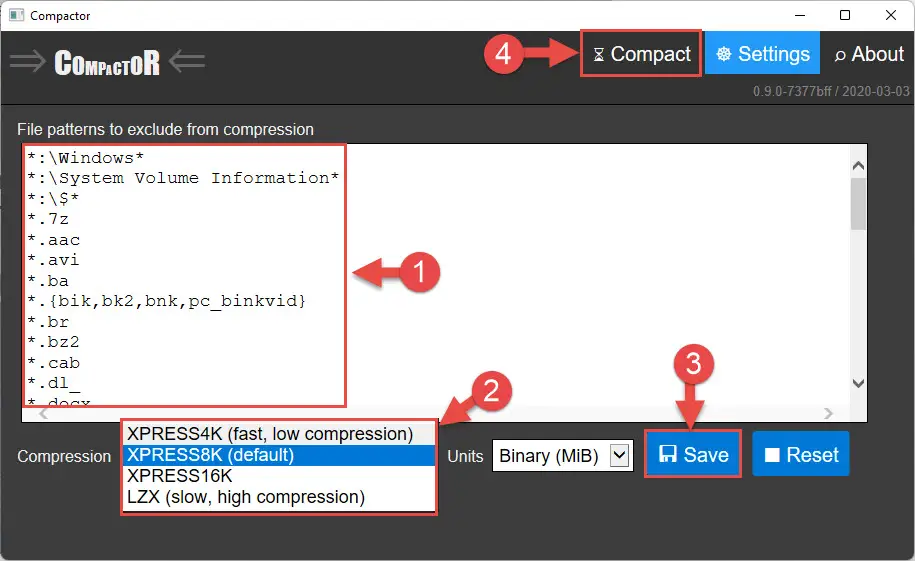Viewport: 915px width, 561px height.
Task: Select XPRESS8K (default) compression option
Action: click(x=279, y=455)
